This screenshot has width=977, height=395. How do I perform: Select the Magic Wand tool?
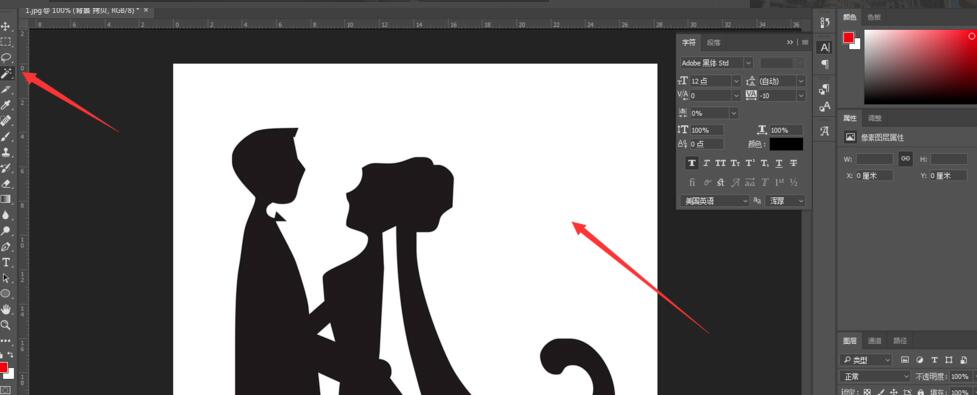click(x=7, y=74)
